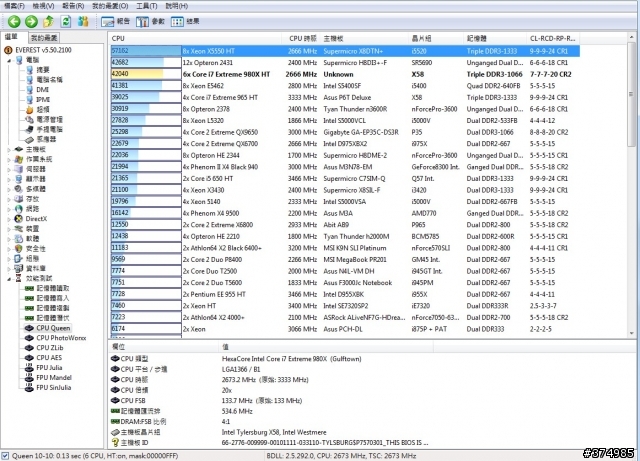Expand the 網路 Network node arrow

[9, 209]
